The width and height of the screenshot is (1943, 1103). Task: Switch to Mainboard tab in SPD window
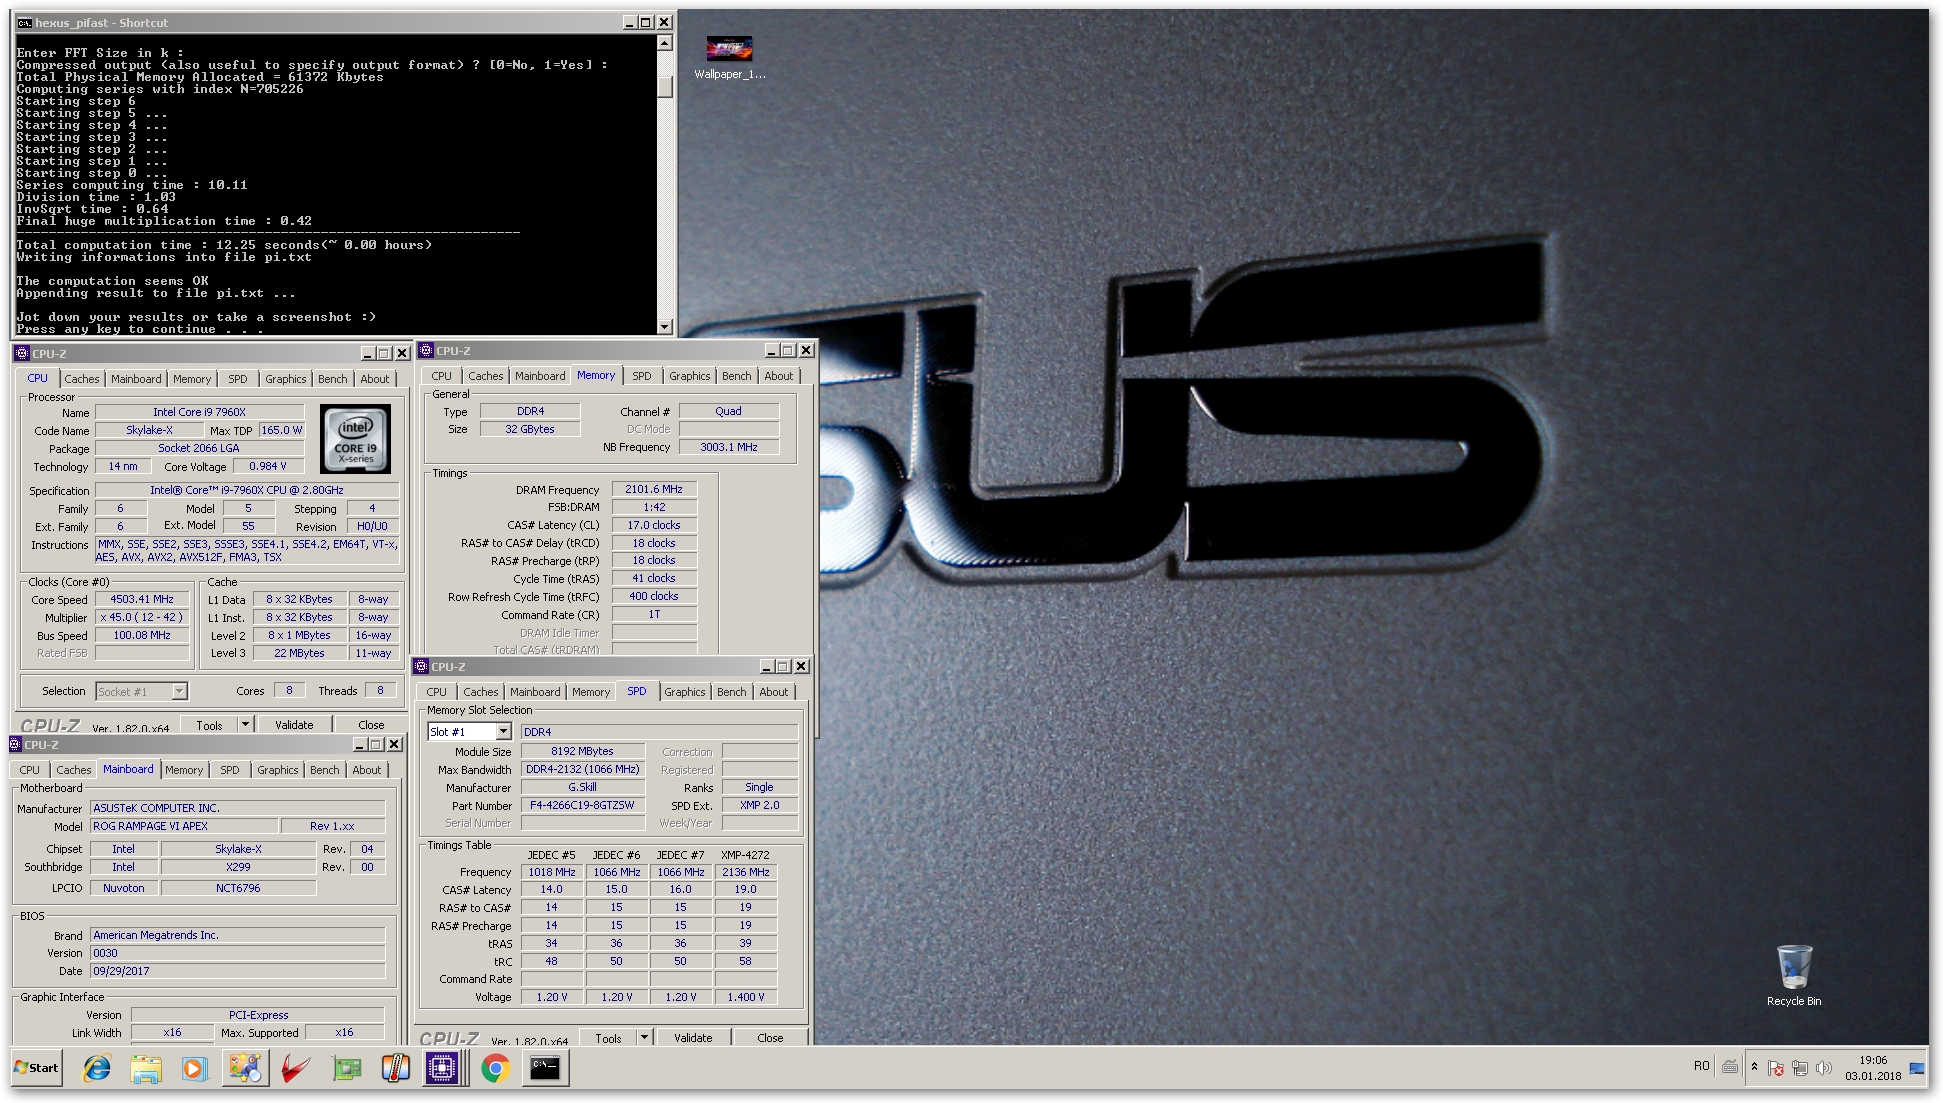535,692
